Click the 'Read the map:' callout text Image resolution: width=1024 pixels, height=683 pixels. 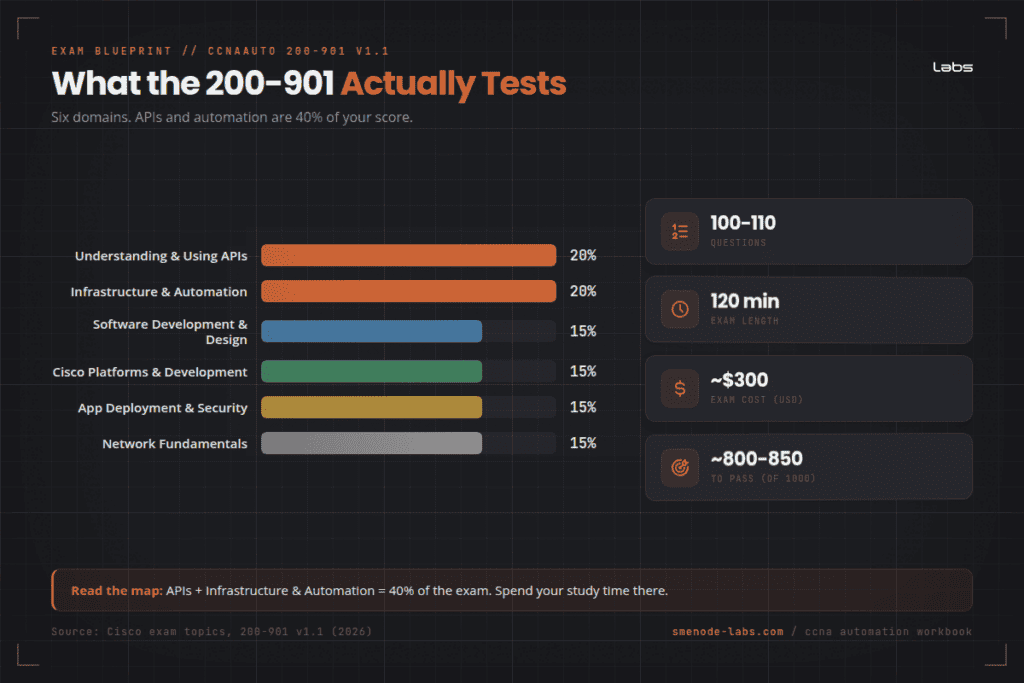(x=116, y=590)
